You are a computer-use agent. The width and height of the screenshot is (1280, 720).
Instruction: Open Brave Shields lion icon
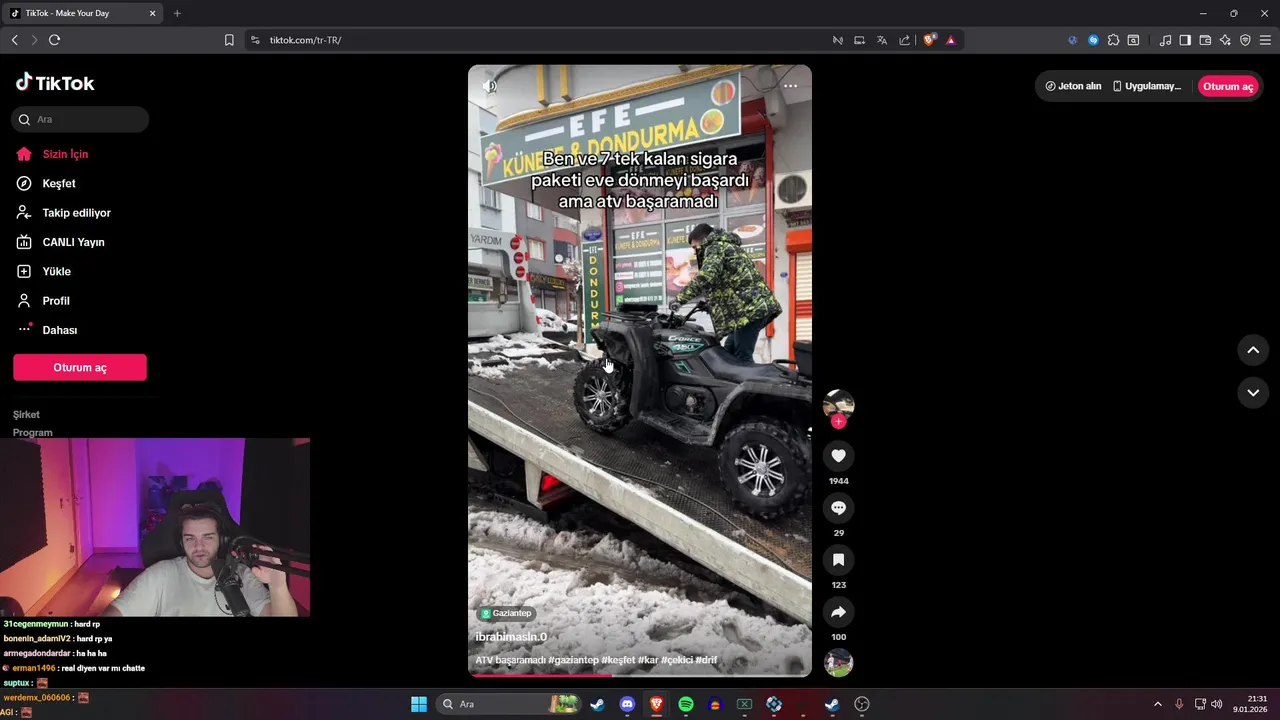coord(929,40)
